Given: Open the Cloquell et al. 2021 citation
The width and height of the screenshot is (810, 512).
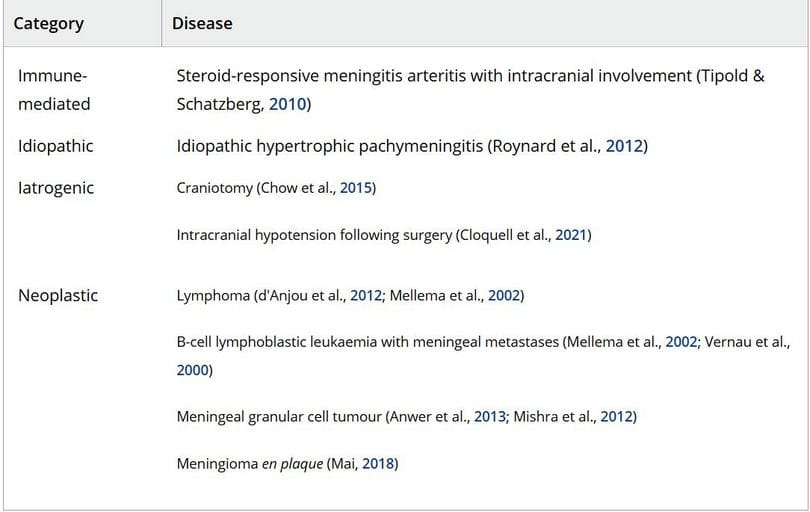Looking at the screenshot, I should [571, 235].
